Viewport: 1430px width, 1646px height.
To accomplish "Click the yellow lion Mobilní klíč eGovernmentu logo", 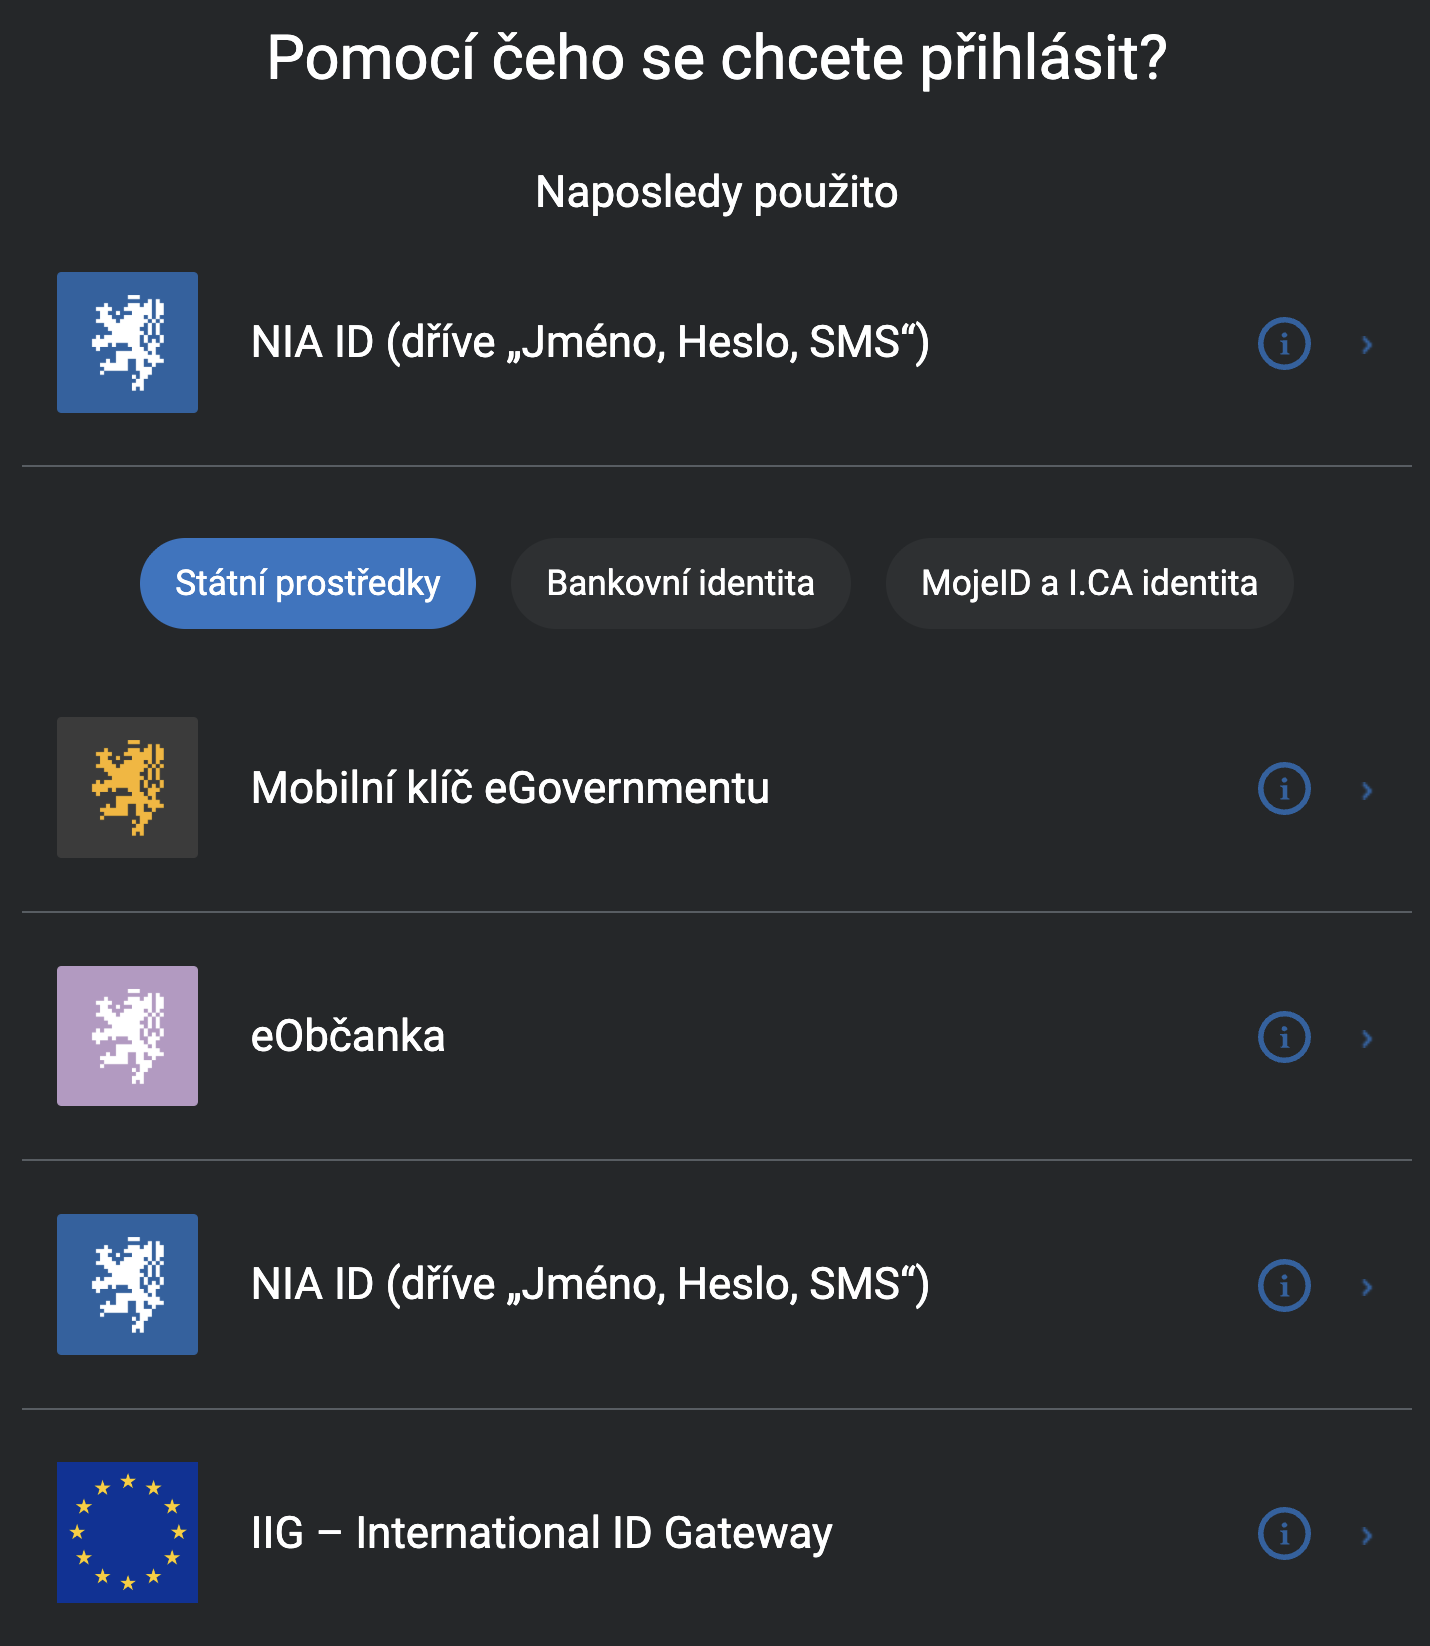I will point(127,788).
